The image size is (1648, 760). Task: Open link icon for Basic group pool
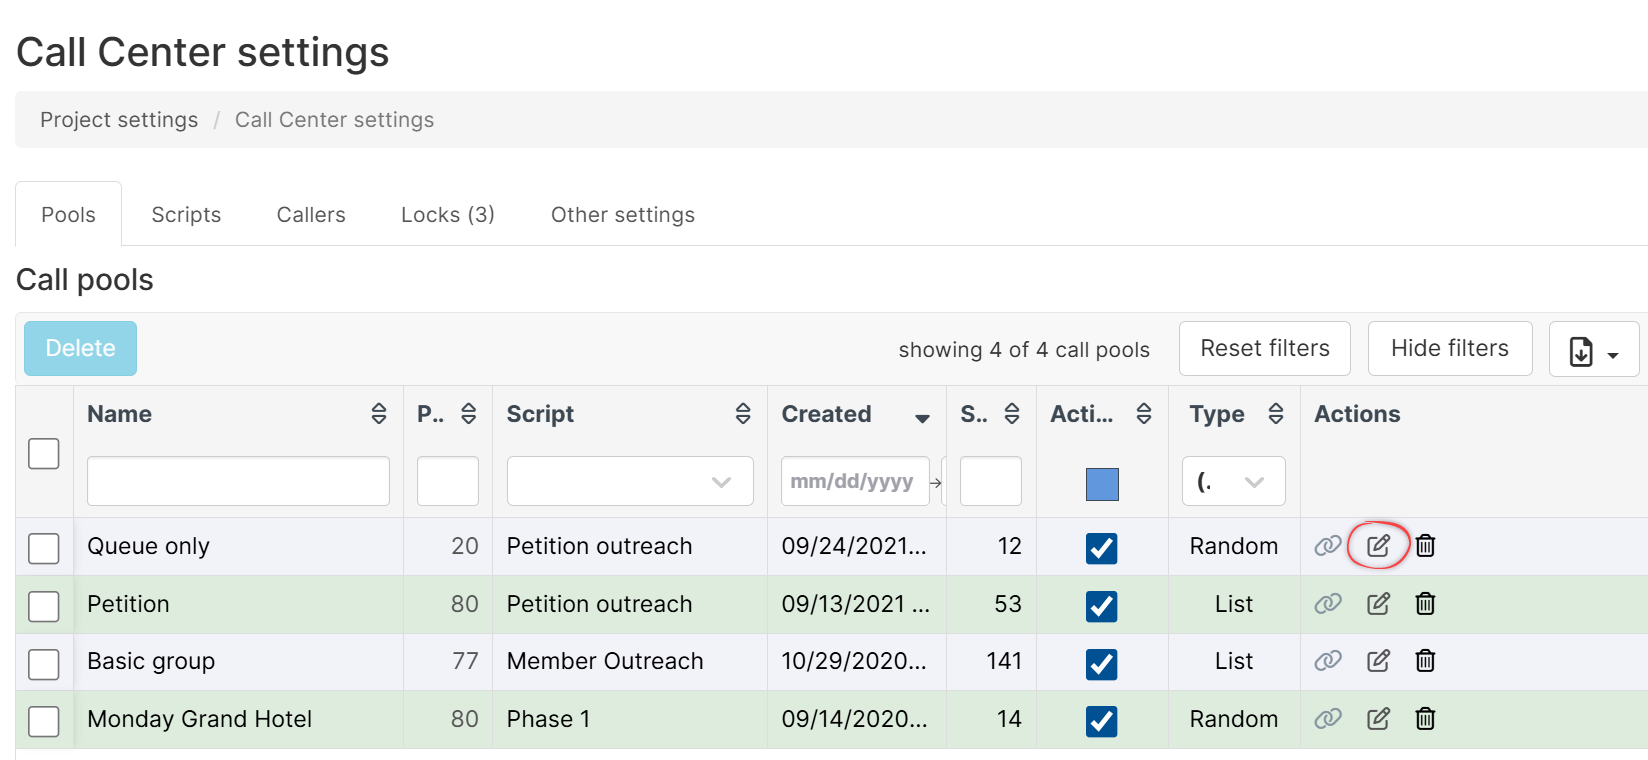[1328, 661]
